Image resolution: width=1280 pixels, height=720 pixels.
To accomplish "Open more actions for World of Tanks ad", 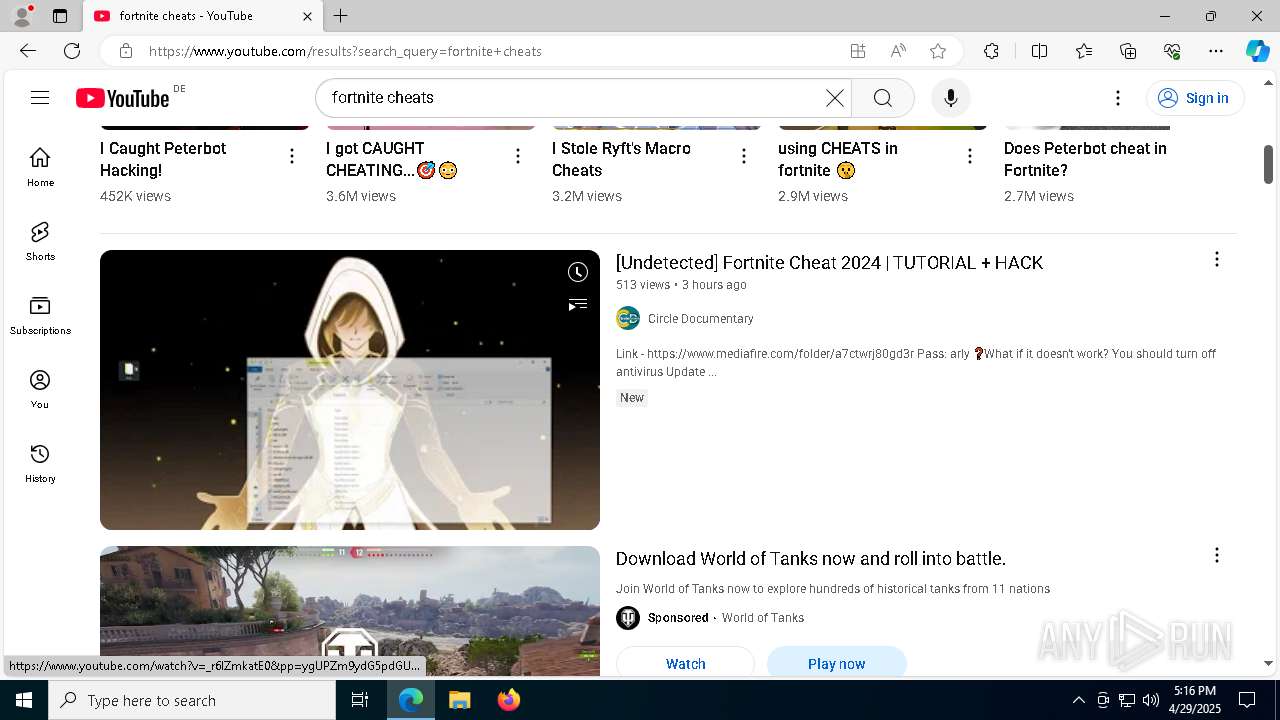I will coord(1217,555).
